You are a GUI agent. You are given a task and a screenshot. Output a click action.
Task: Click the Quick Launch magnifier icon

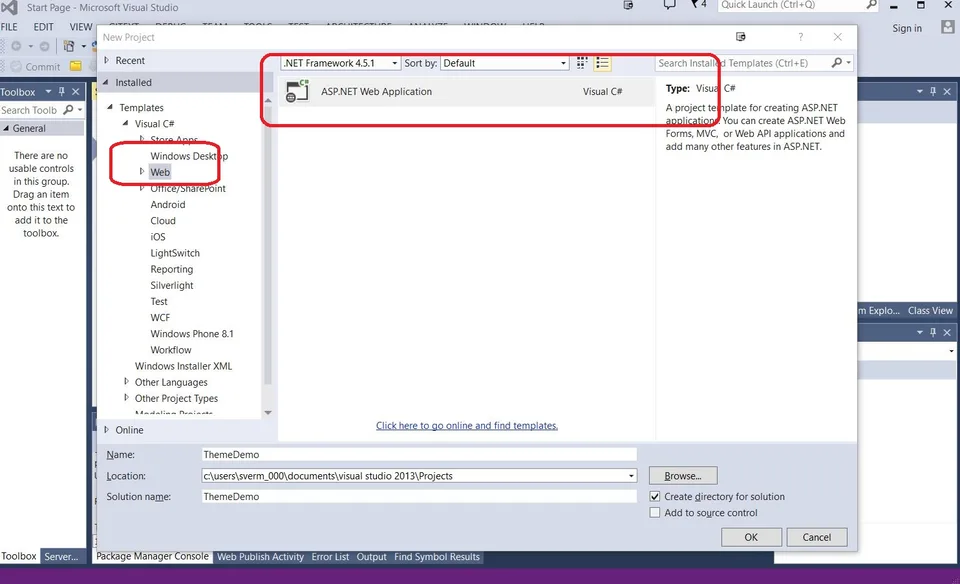tap(871, 4)
